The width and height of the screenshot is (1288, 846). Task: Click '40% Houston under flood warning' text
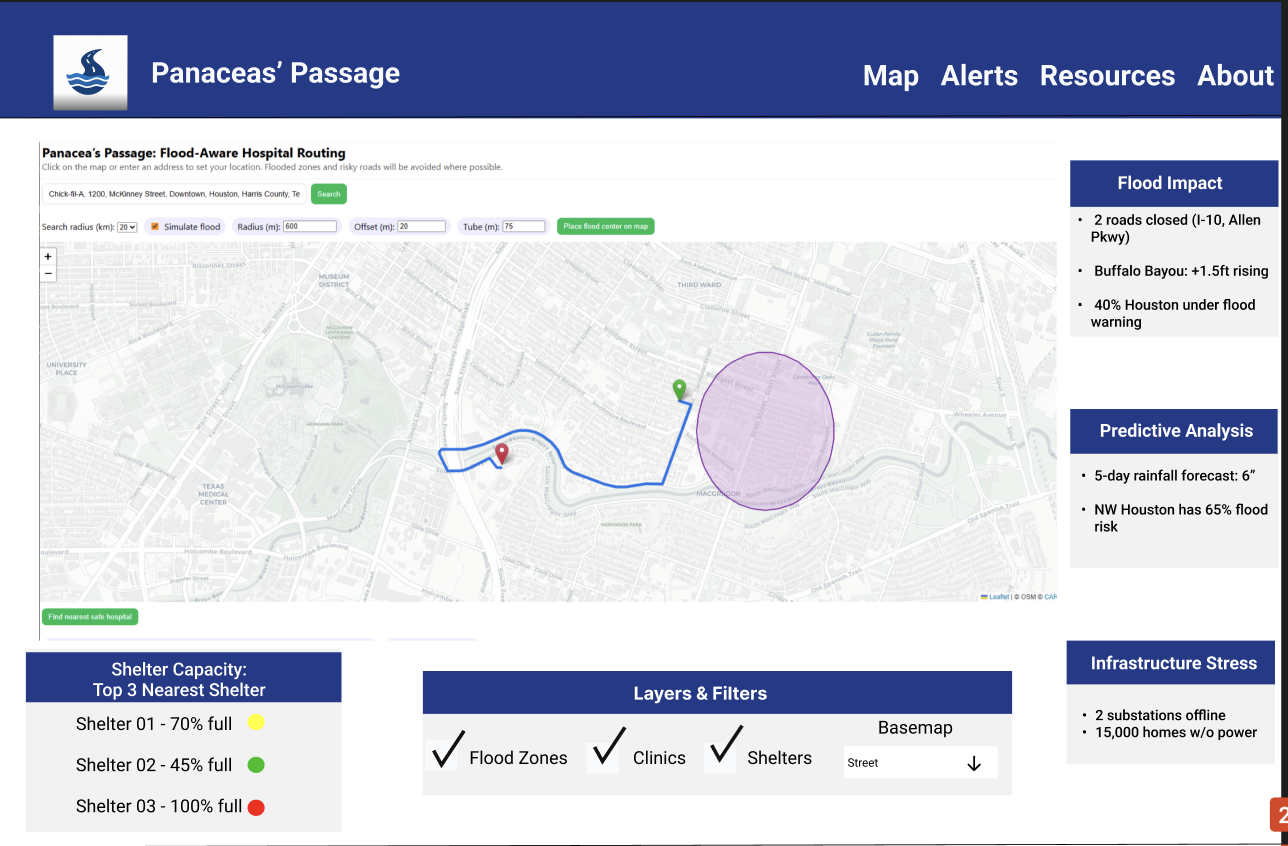tap(1173, 313)
